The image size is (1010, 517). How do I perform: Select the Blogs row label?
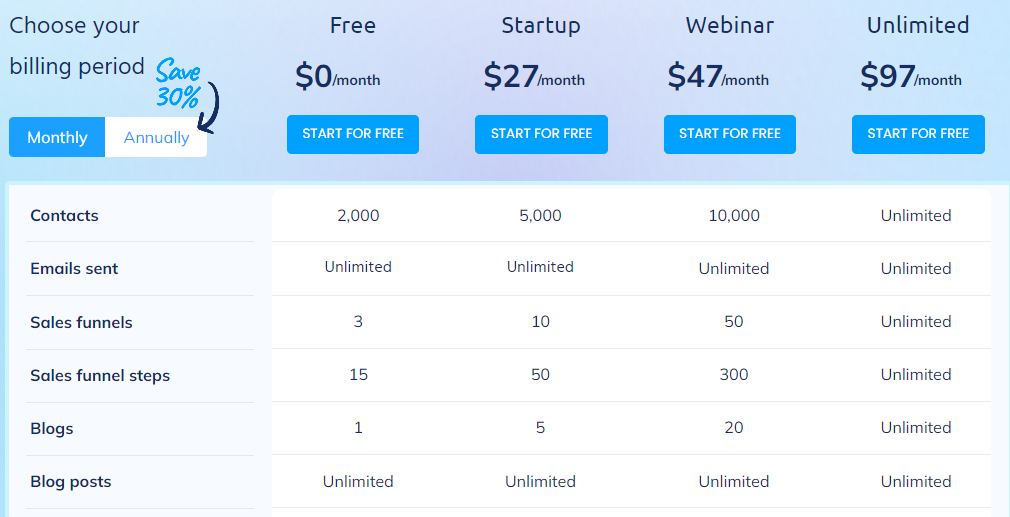coord(52,429)
